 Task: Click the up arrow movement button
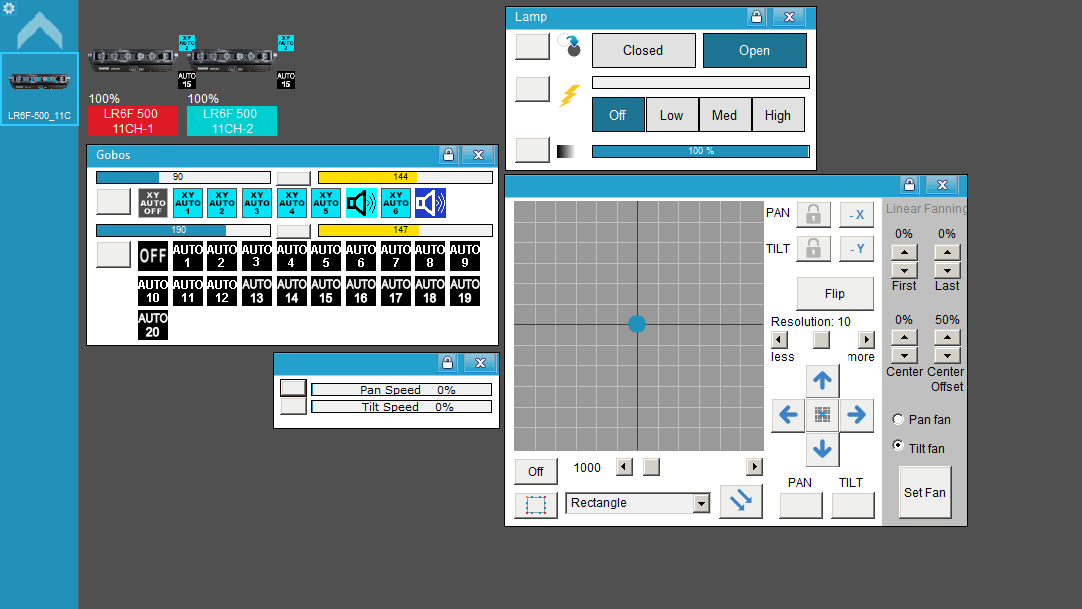[x=822, y=381]
